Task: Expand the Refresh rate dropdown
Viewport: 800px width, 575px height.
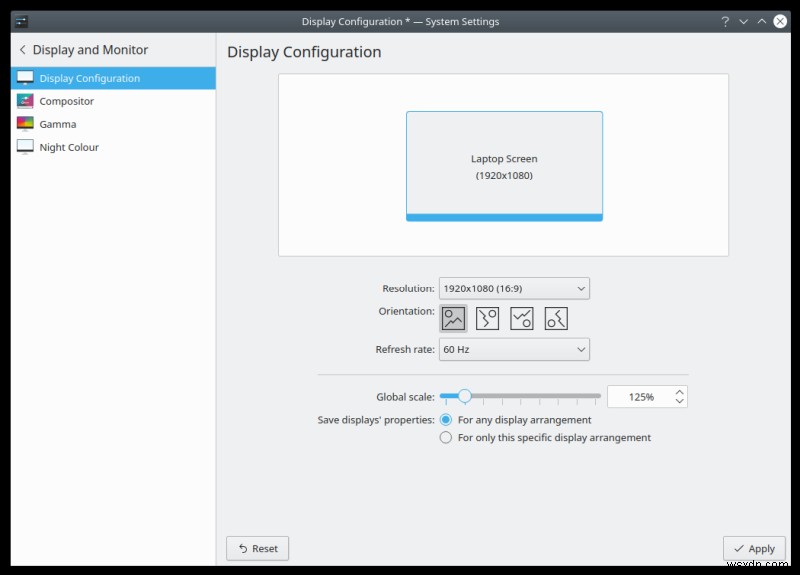Action: pyautogui.click(x=514, y=349)
